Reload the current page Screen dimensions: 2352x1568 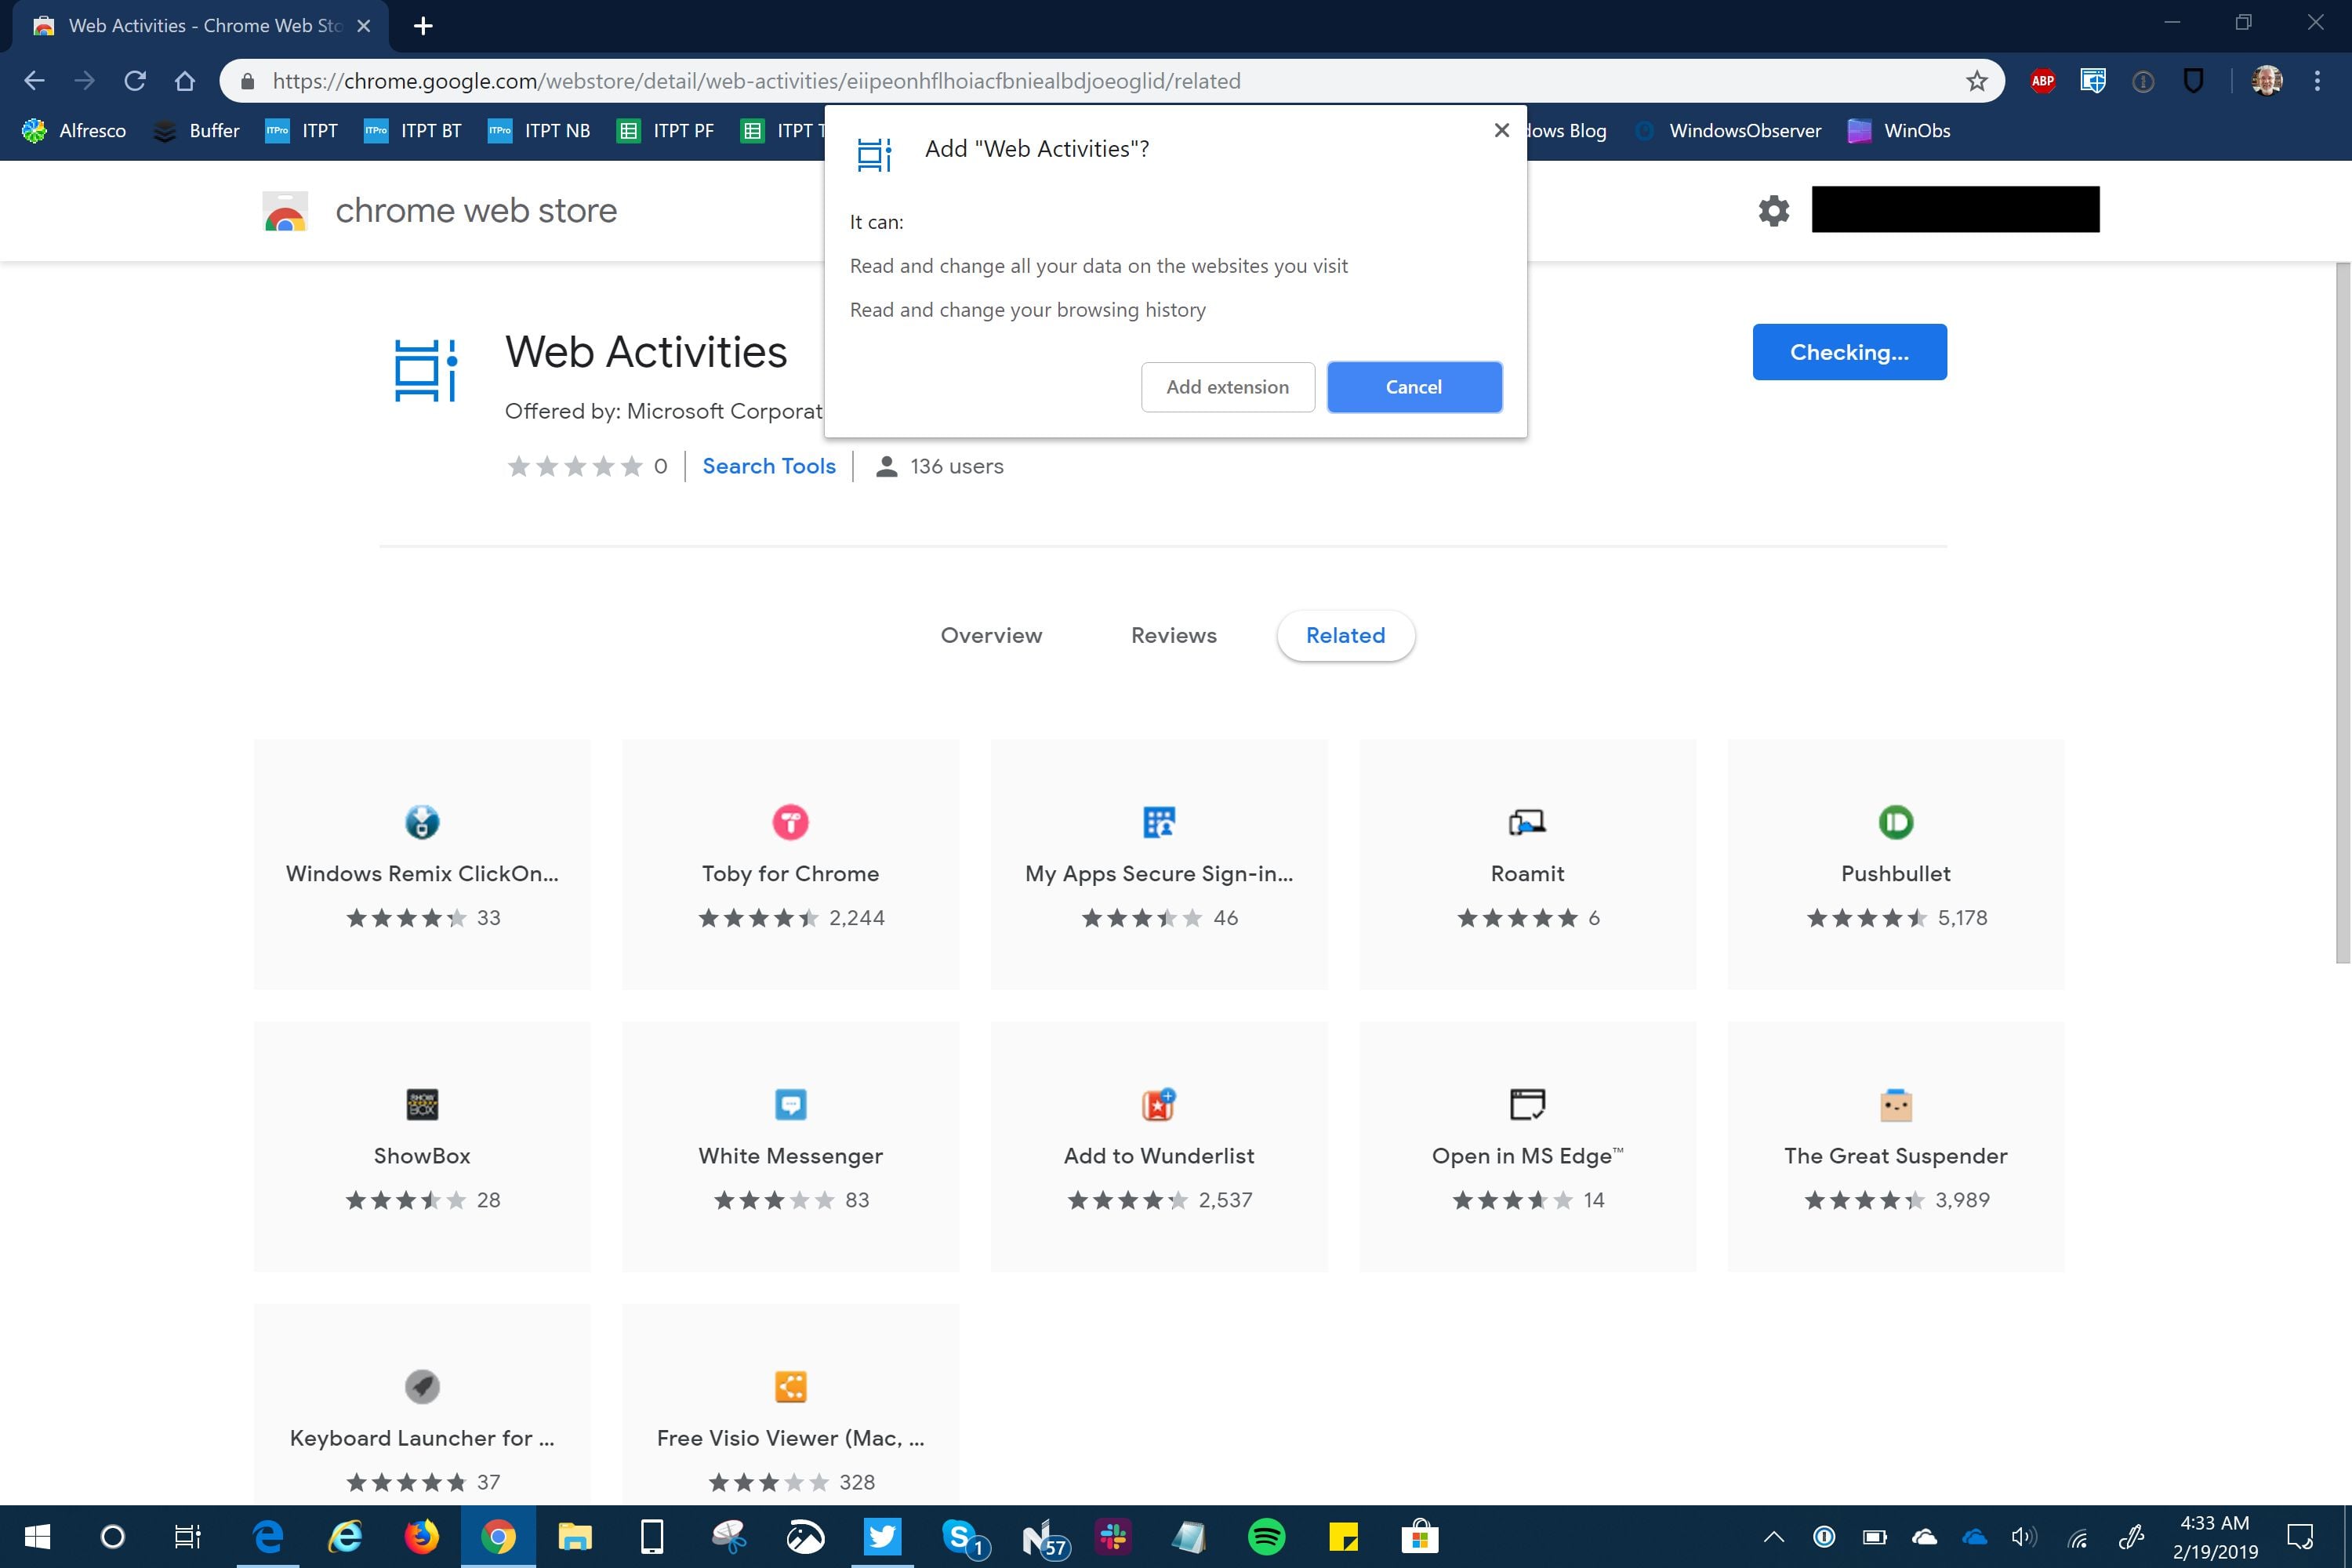click(x=135, y=81)
